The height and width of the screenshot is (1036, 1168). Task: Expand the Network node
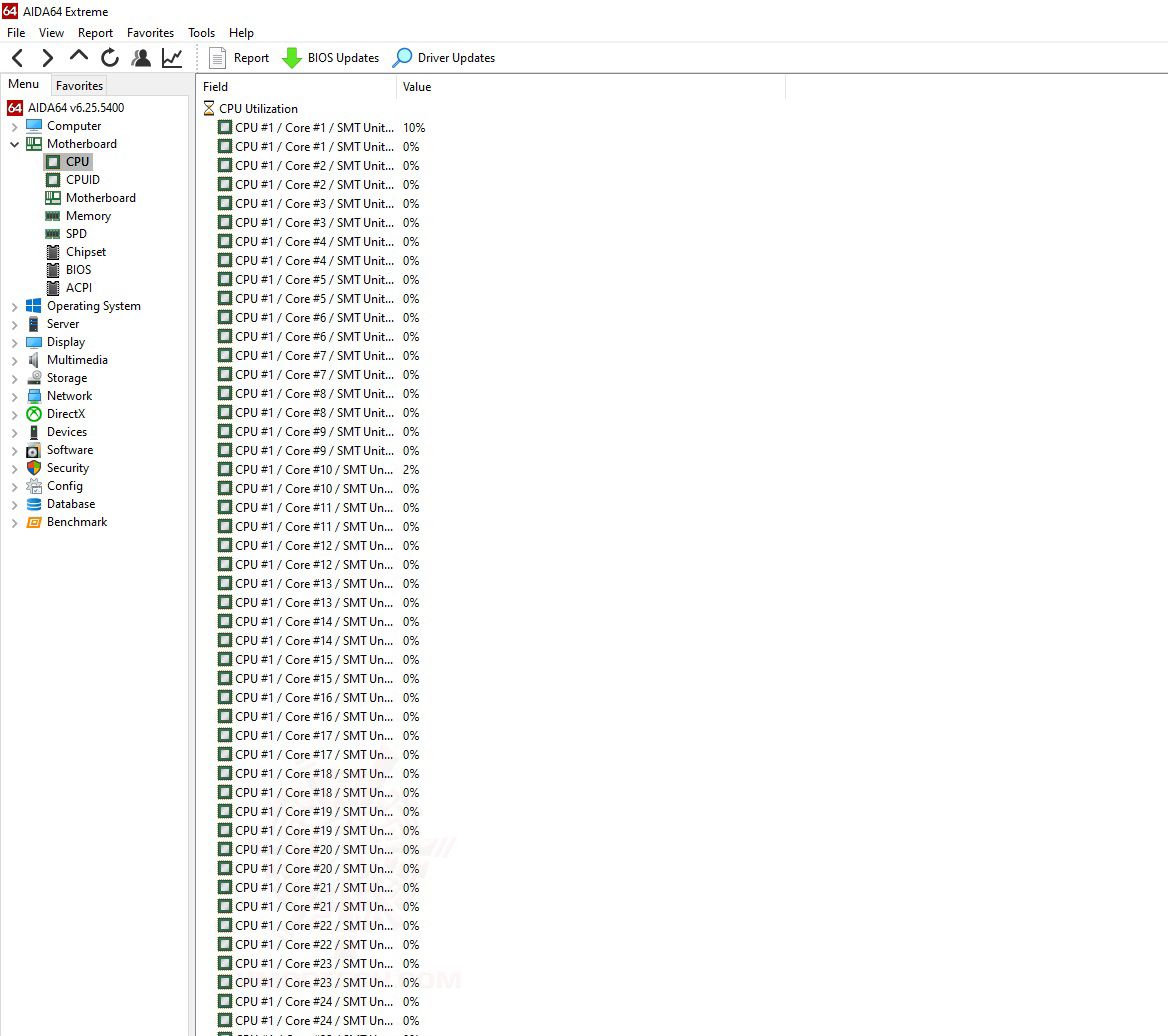click(x=14, y=397)
